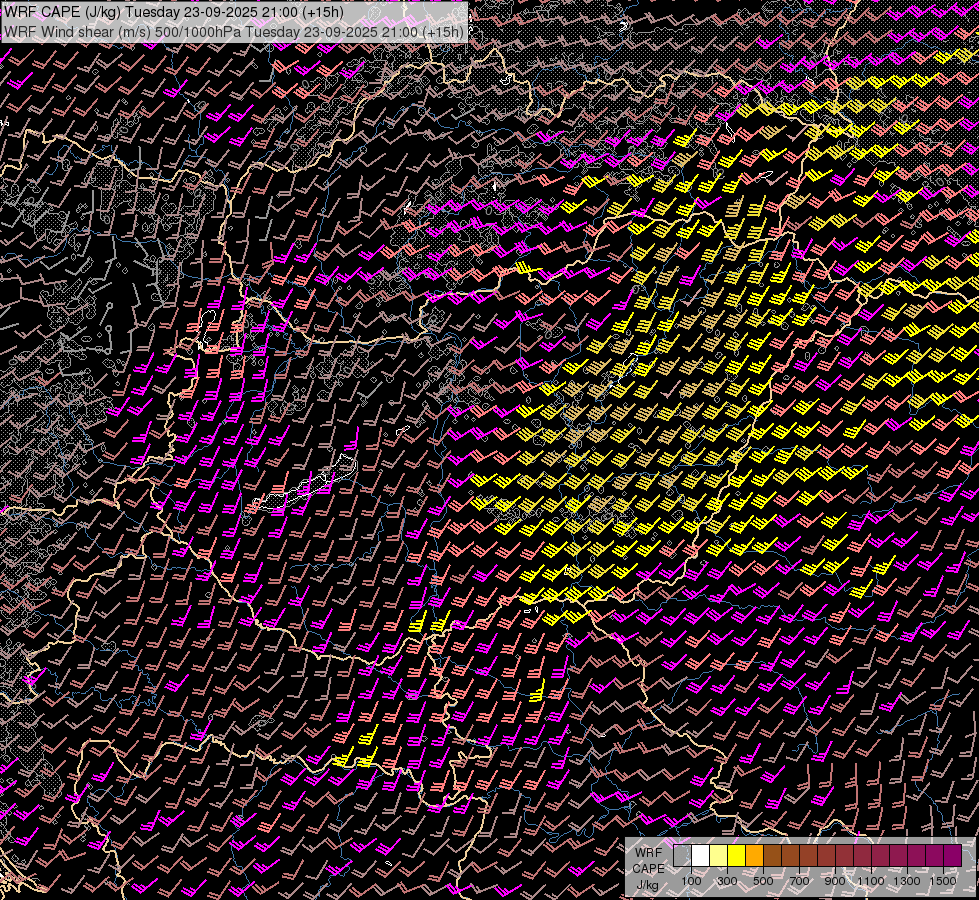979x900 pixels.
Task: Click the 700 value on legend scale
Action: pos(799,881)
